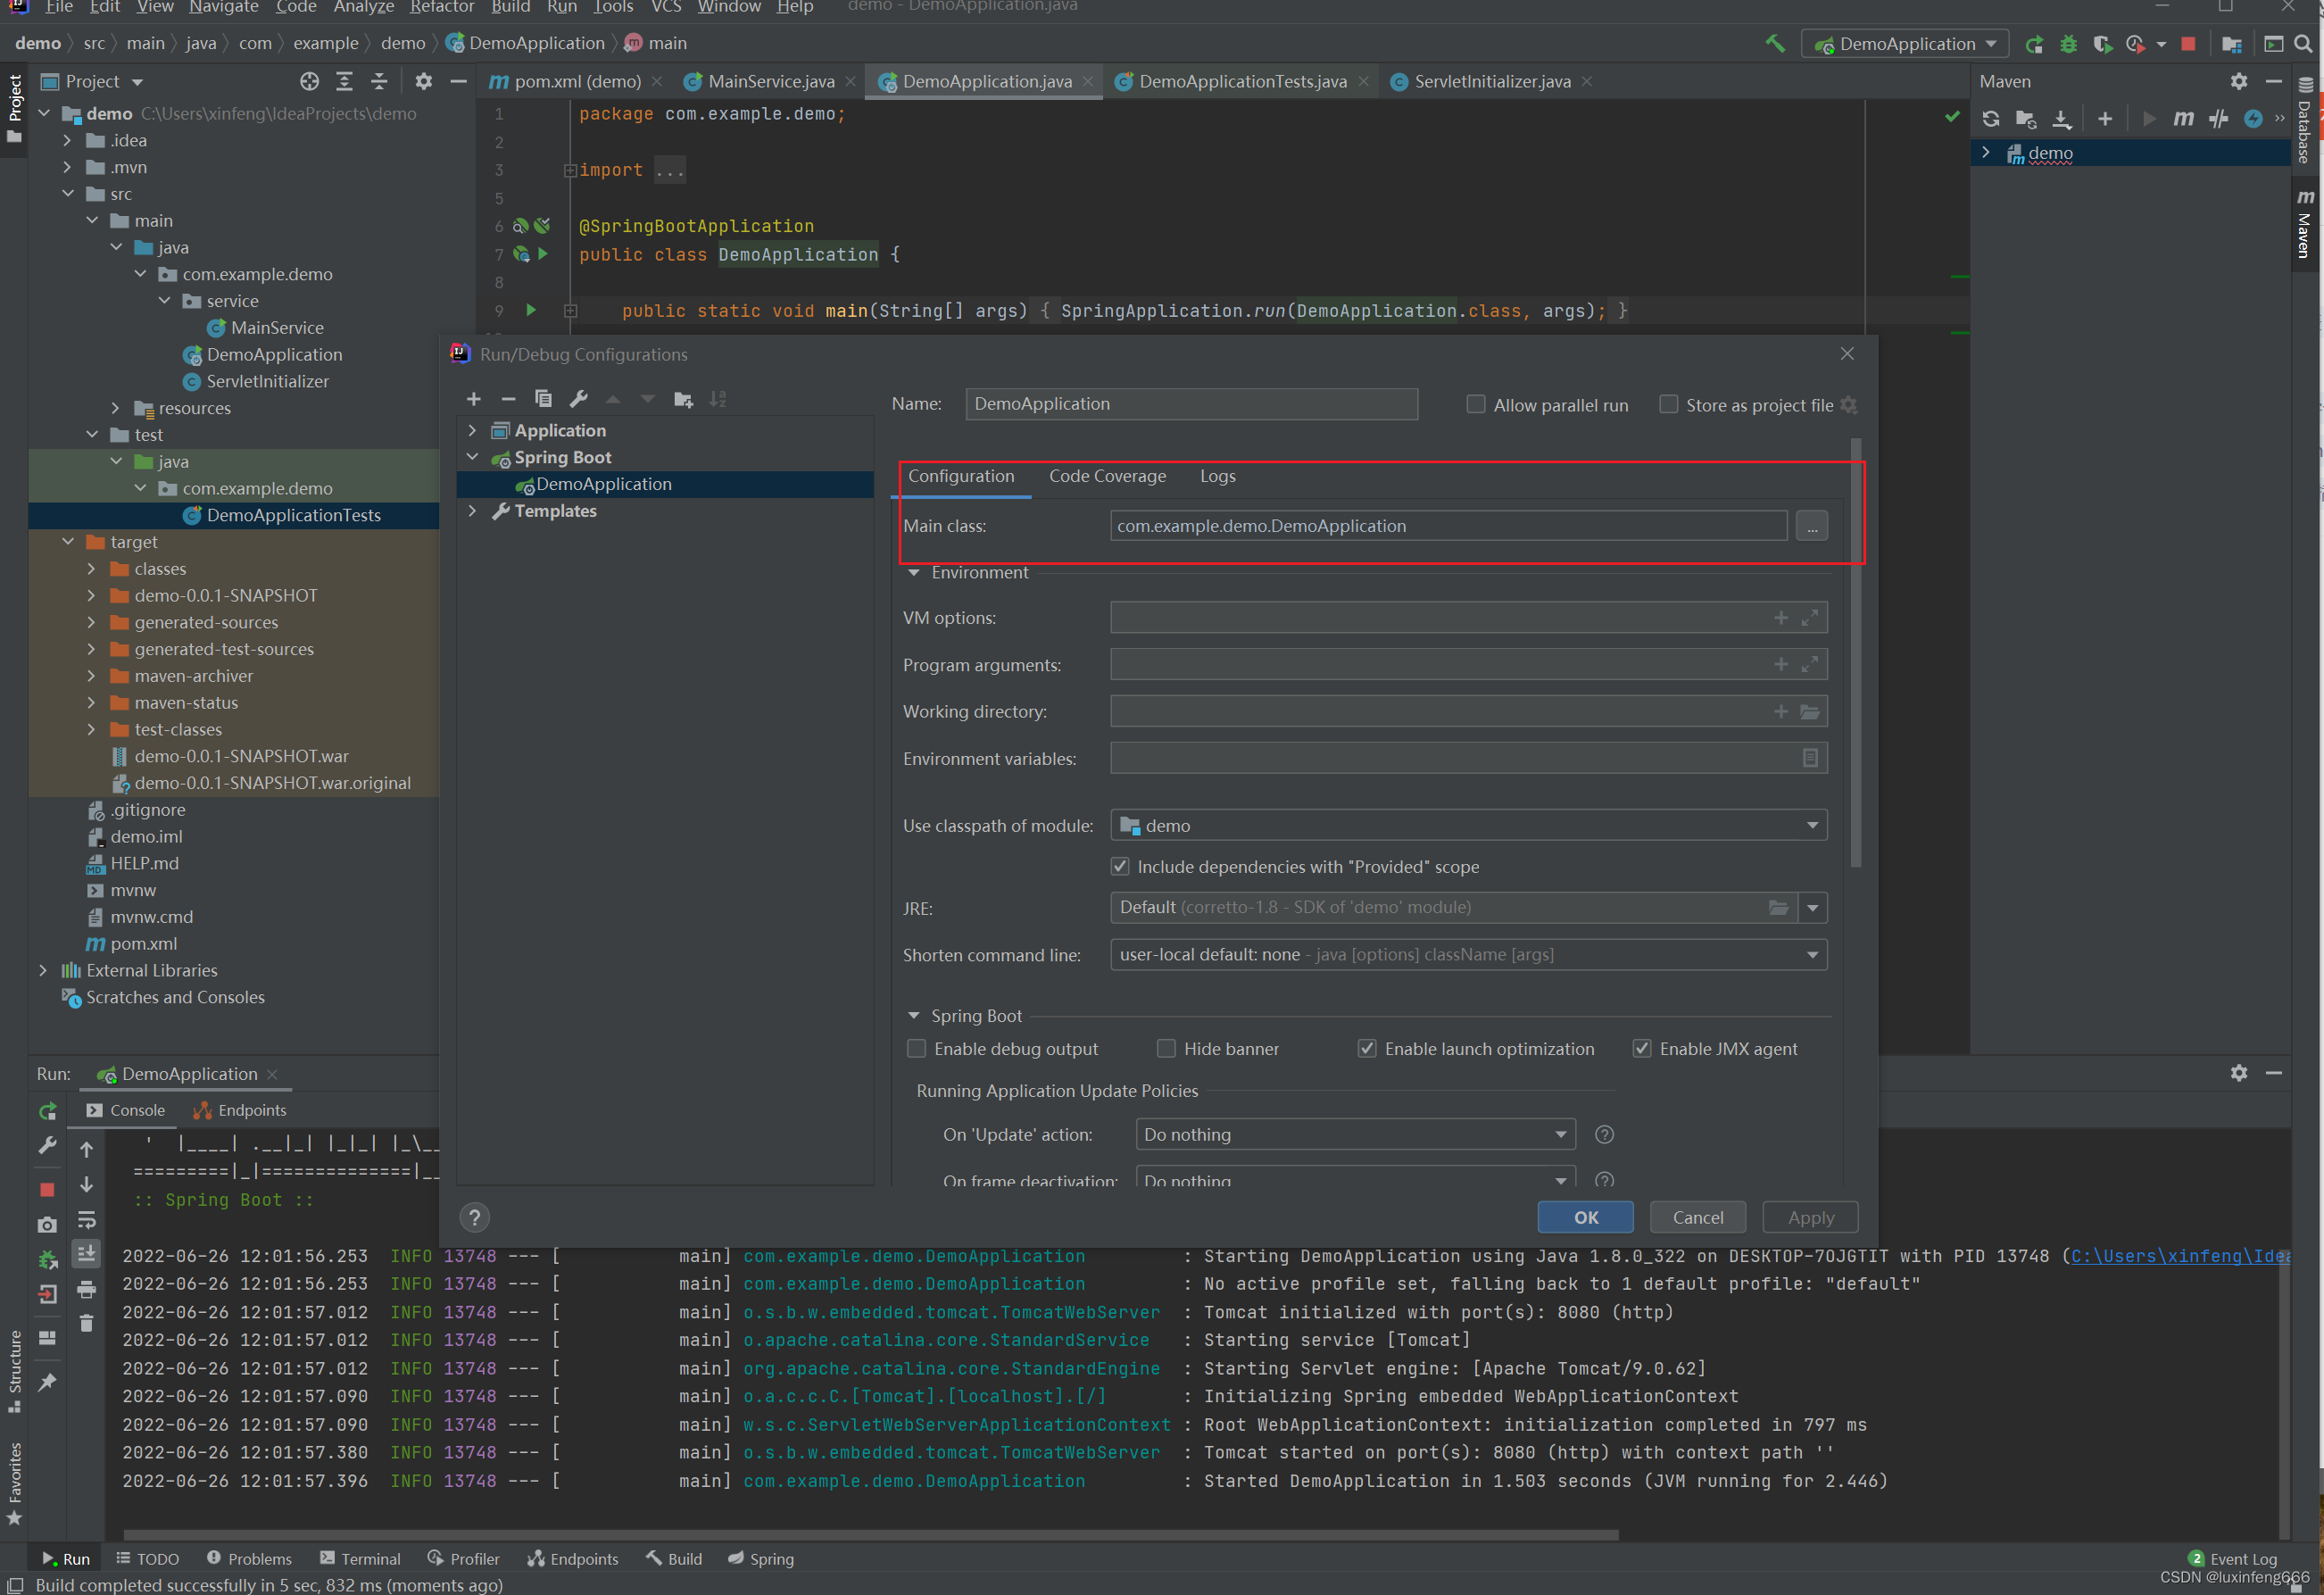Click the Reload Maven projects icon
The width and height of the screenshot is (2324, 1595).
coord(1991,119)
